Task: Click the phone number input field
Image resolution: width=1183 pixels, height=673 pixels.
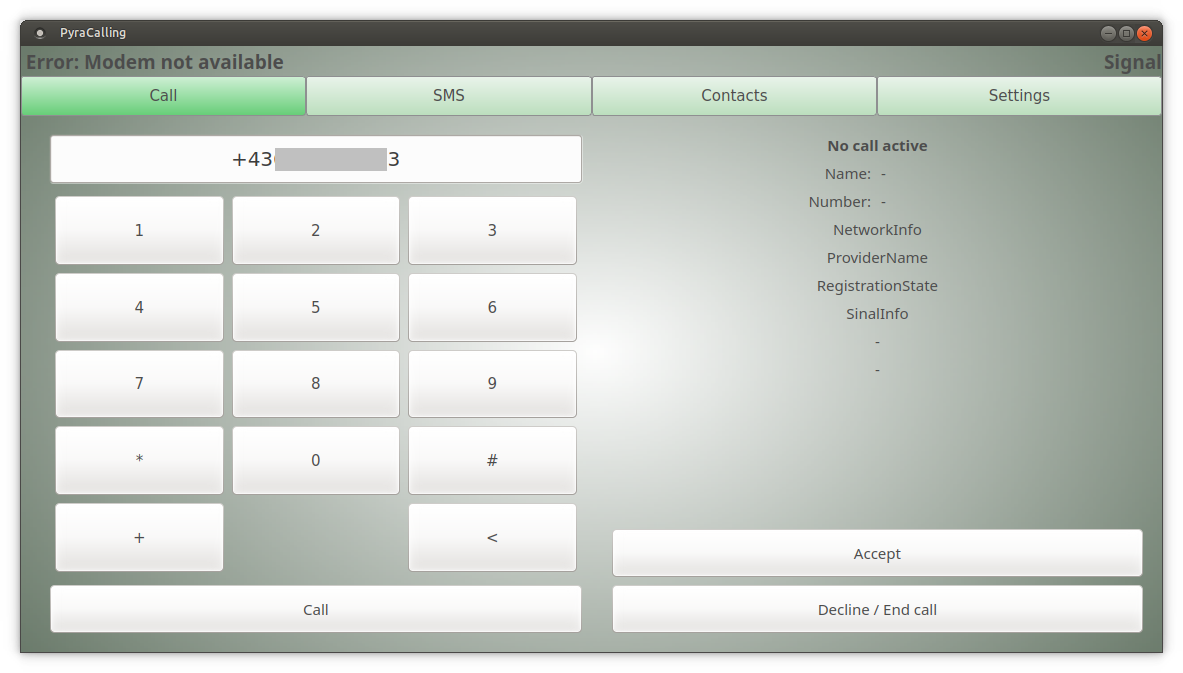Action: [x=316, y=160]
